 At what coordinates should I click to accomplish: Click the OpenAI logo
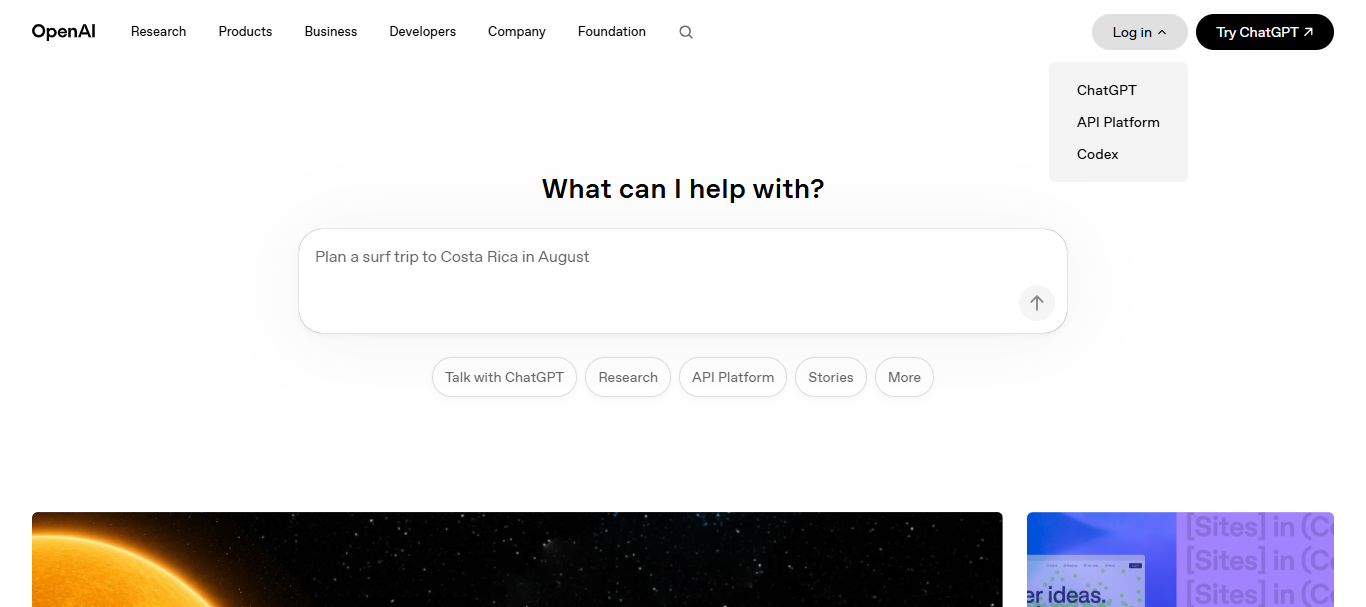[64, 32]
